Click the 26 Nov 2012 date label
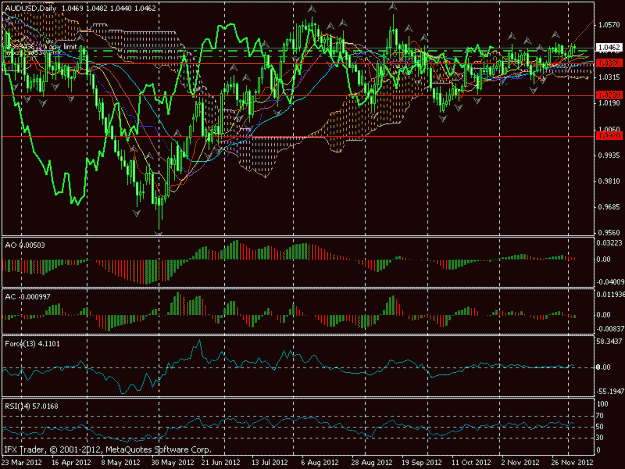 (572, 462)
